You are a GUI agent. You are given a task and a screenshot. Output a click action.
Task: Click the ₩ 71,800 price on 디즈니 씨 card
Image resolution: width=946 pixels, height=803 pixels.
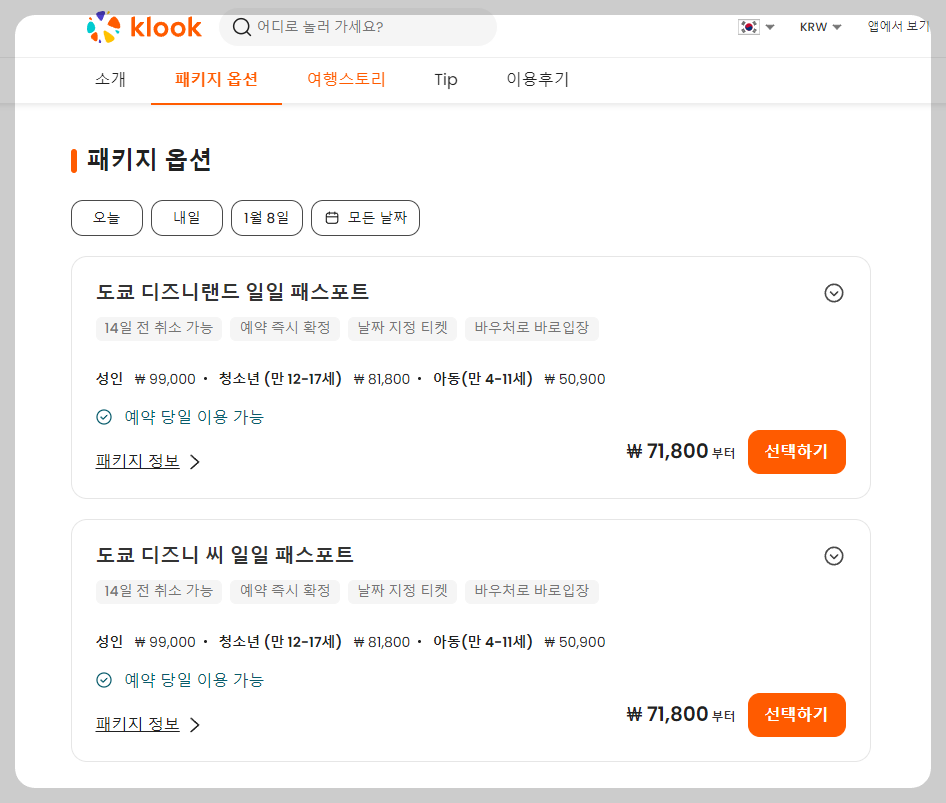click(x=667, y=714)
